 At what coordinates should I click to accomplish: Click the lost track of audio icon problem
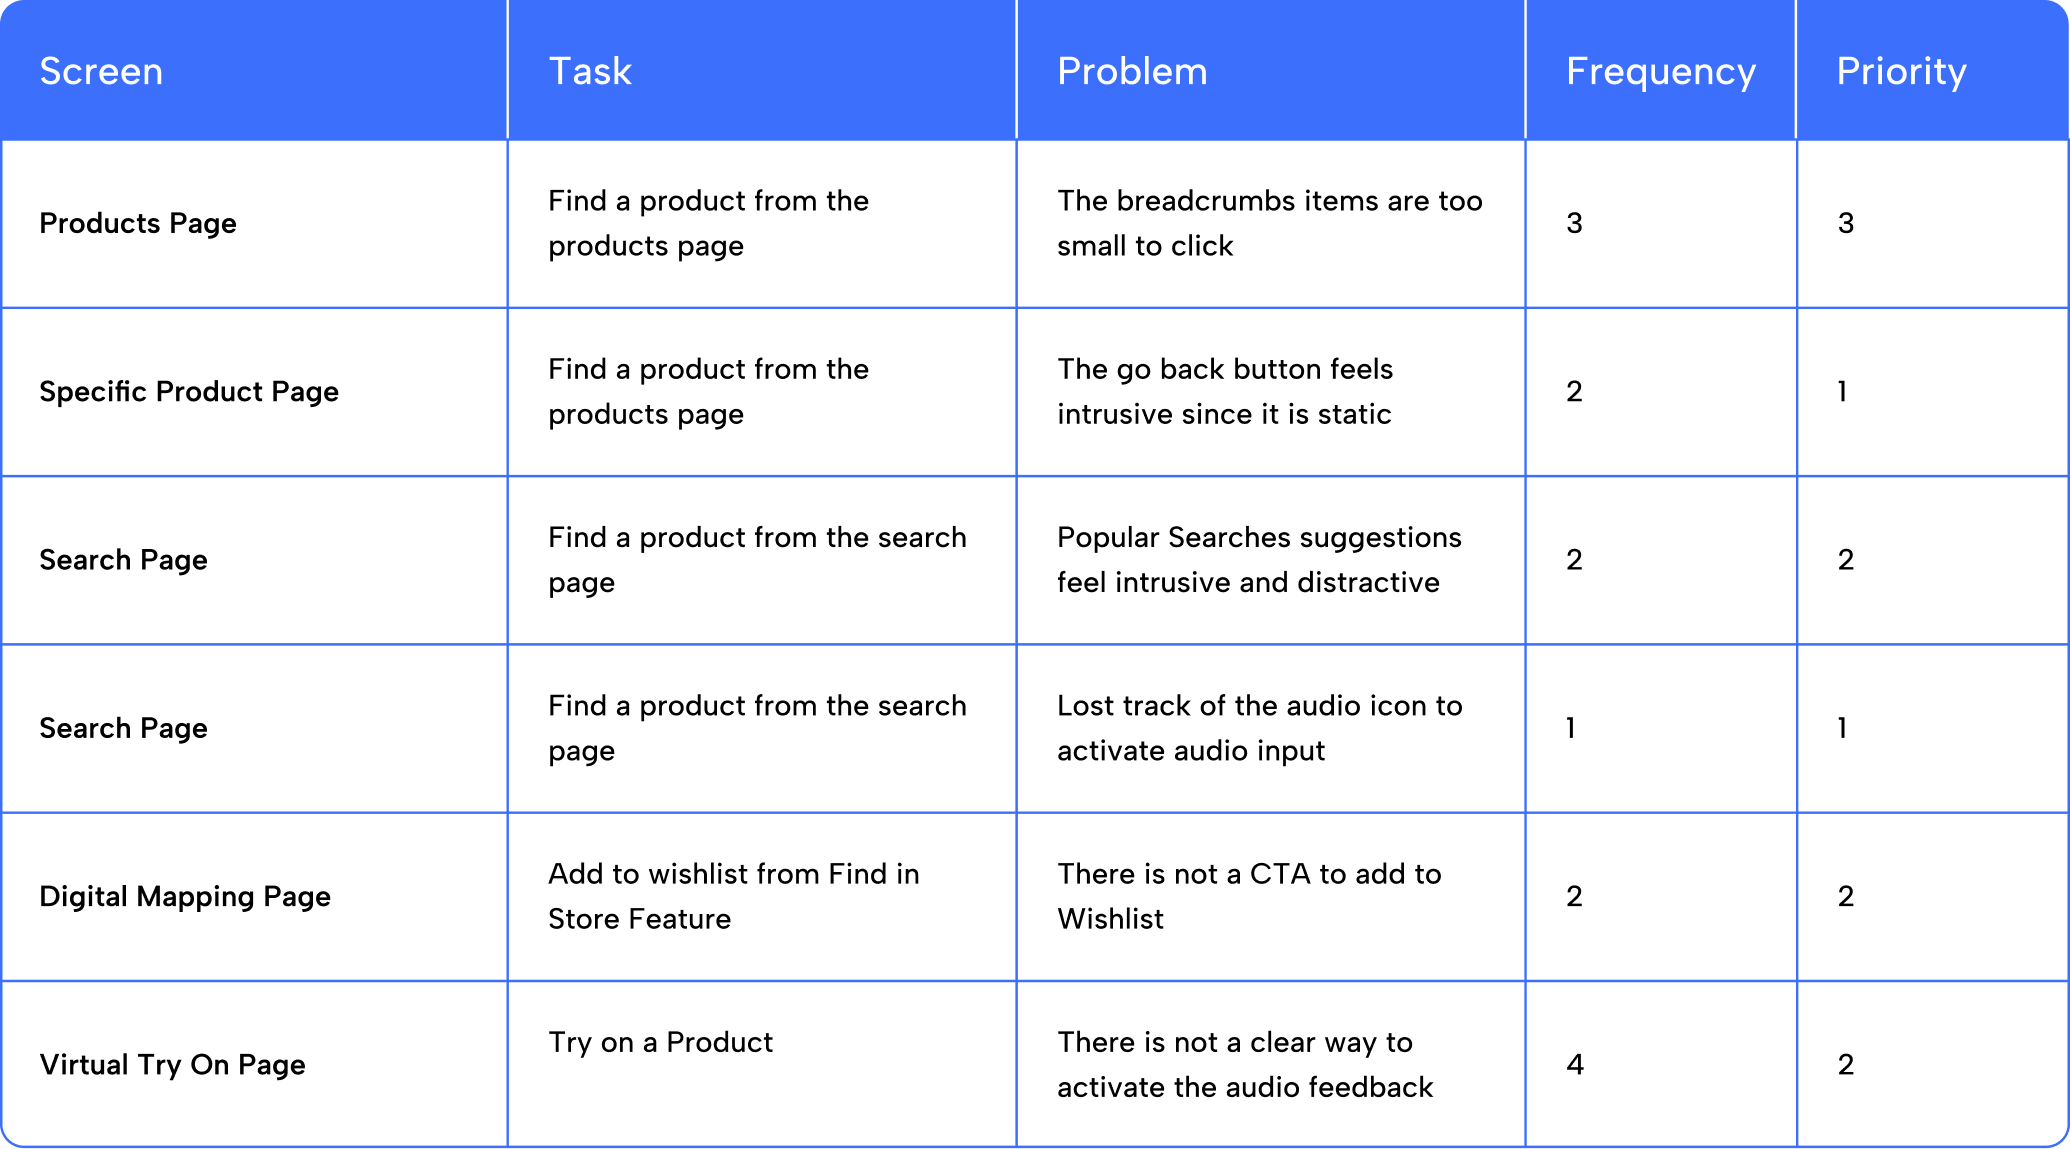pos(1259,728)
